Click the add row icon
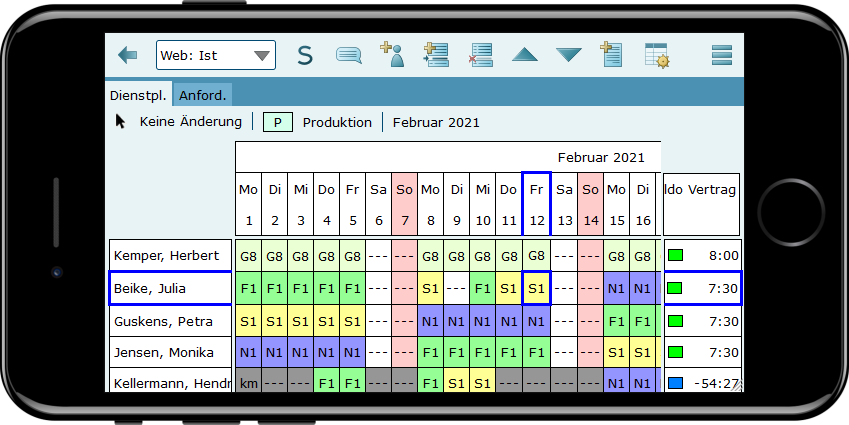The width and height of the screenshot is (849, 425). pyautogui.click(x=435, y=54)
